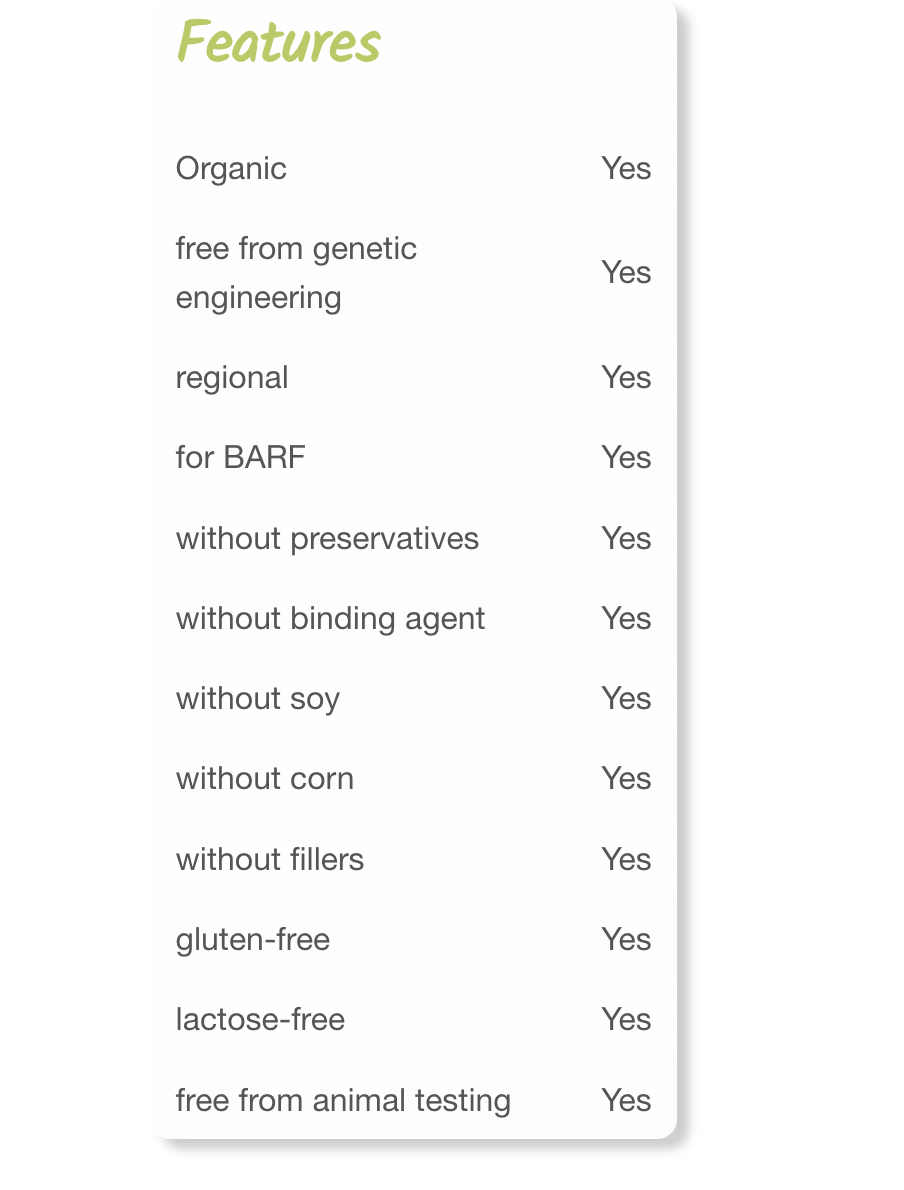Click Yes beside without preservatives

click(x=626, y=539)
